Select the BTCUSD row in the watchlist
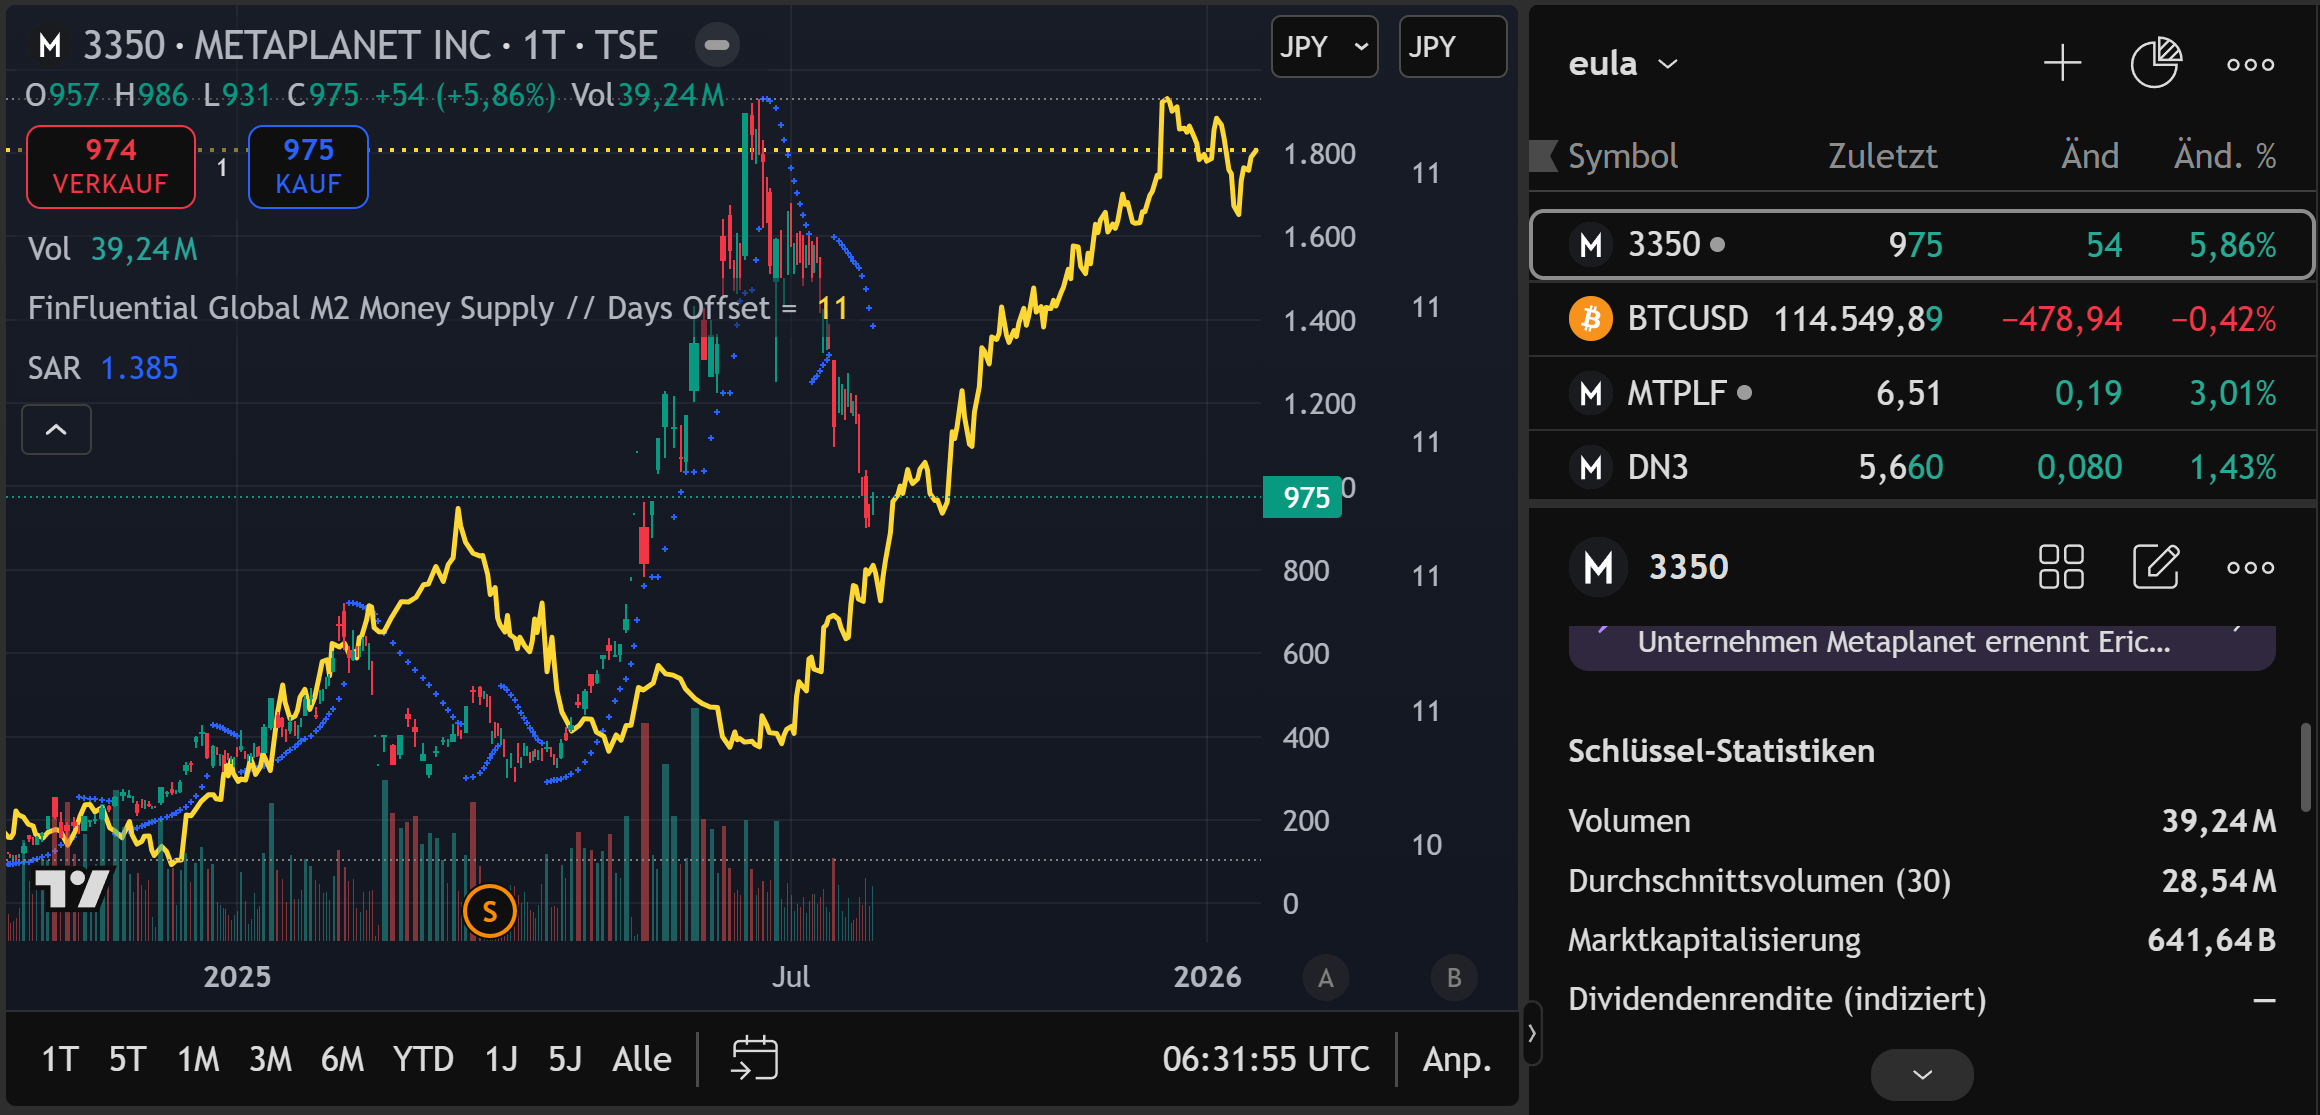 (x=1922, y=319)
